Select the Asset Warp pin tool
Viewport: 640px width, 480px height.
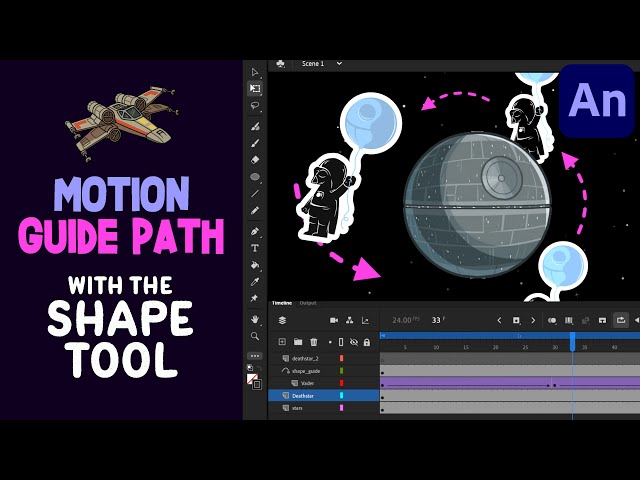pyautogui.click(x=255, y=298)
